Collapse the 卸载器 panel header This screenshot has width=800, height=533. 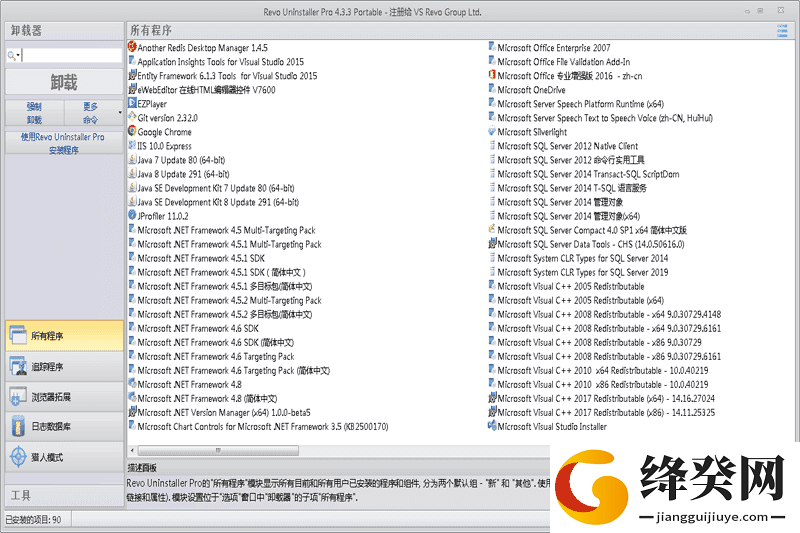coord(64,31)
